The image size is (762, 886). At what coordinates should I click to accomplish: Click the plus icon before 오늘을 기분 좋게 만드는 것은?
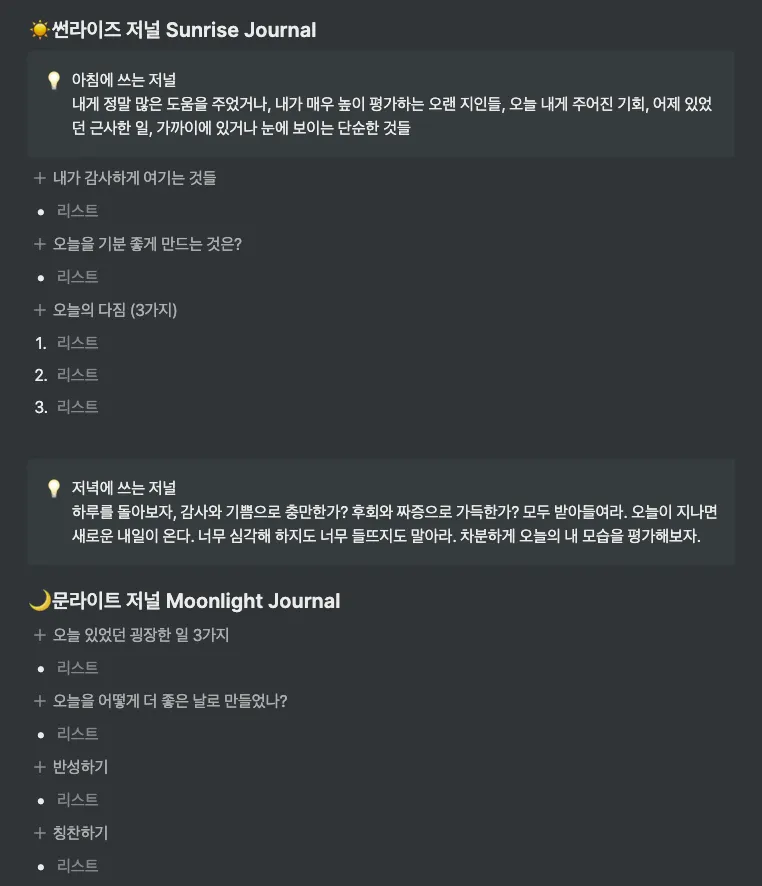(x=40, y=244)
